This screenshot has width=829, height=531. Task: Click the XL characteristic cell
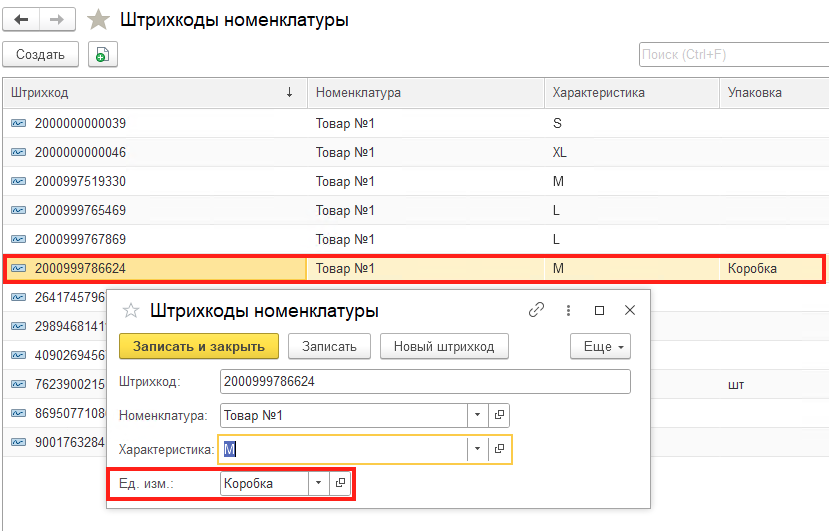pos(632,152)
